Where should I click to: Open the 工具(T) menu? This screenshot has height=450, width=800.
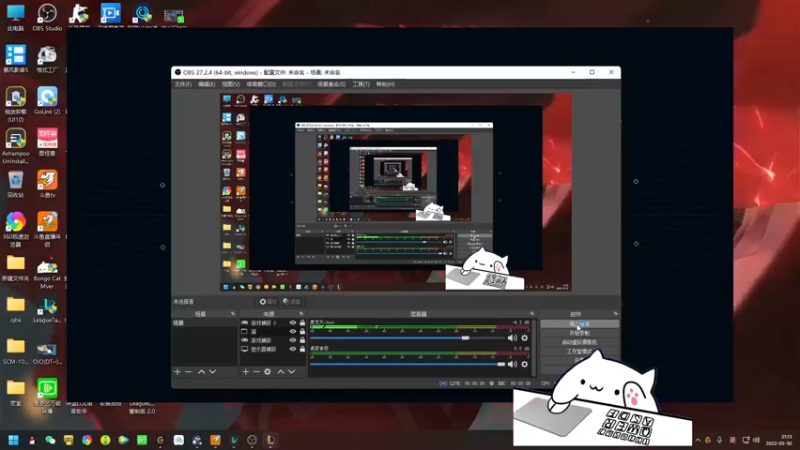[x=361, y=84]
